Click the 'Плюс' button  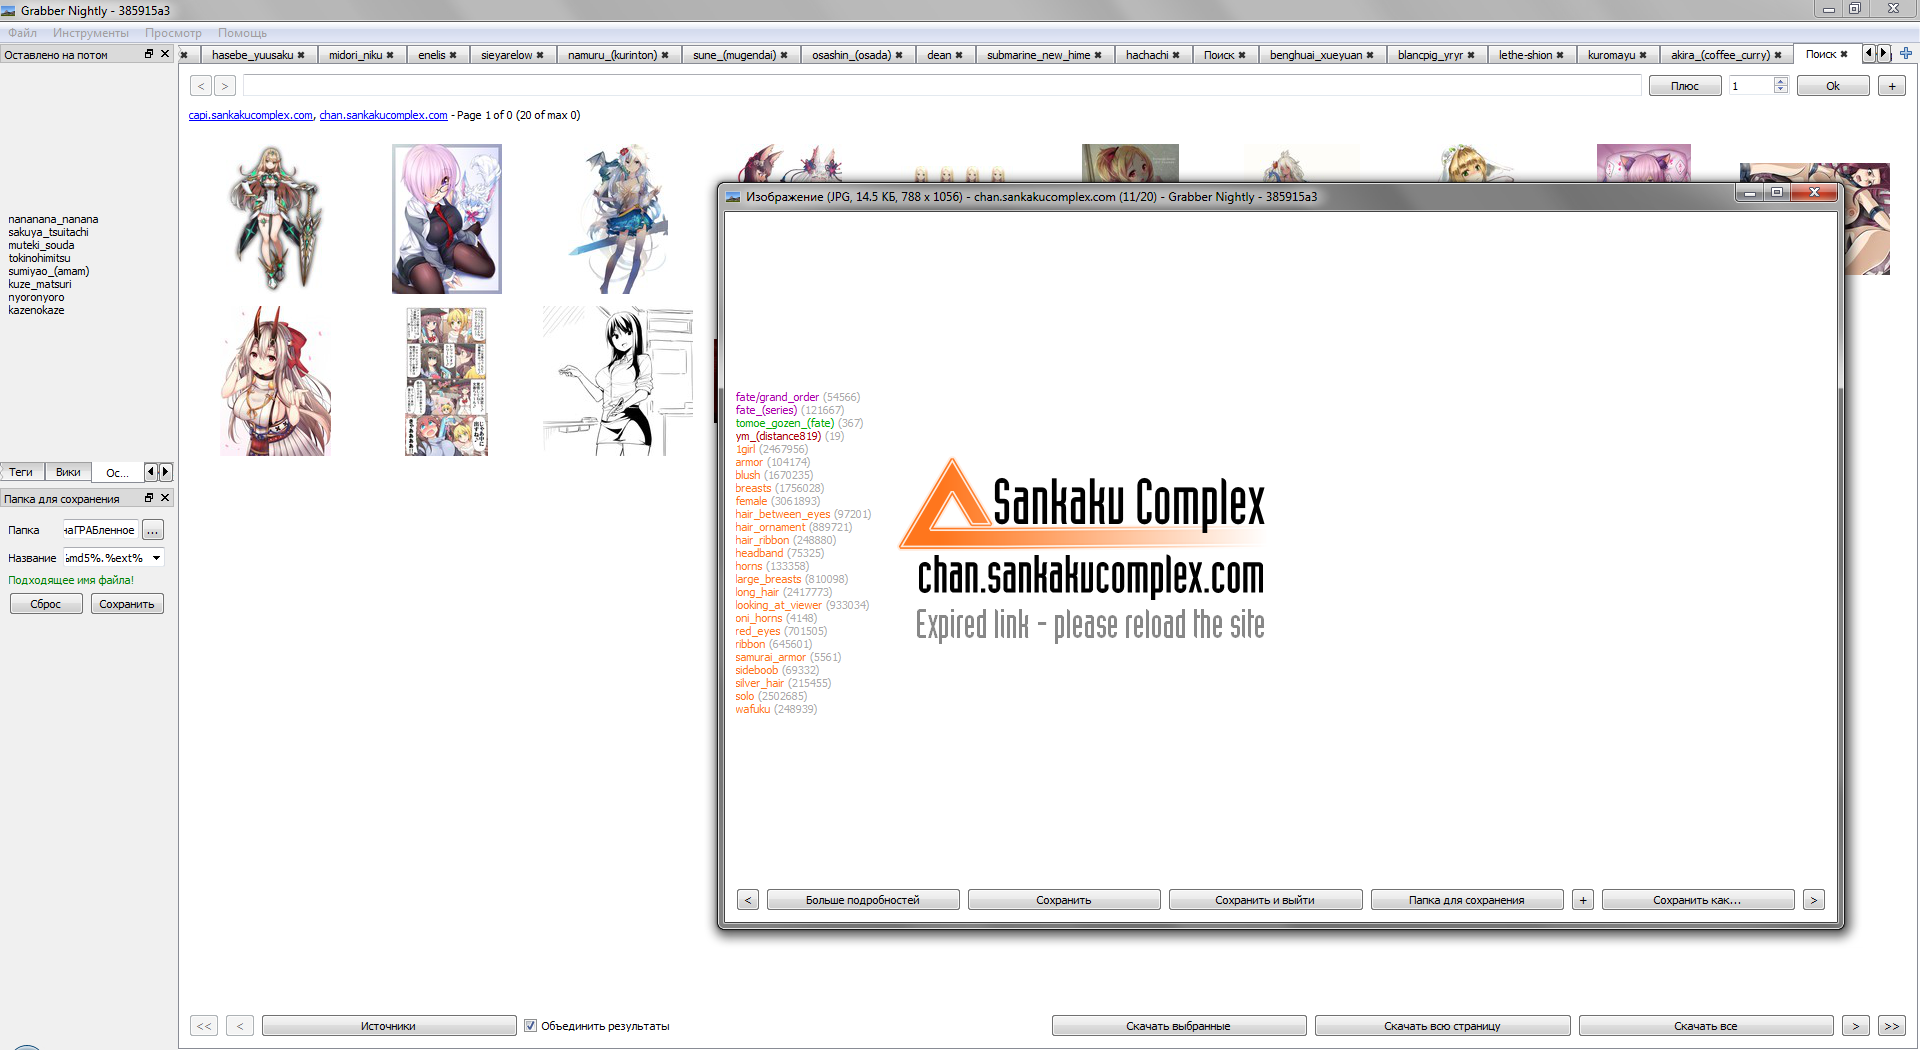coord(1685,86)
